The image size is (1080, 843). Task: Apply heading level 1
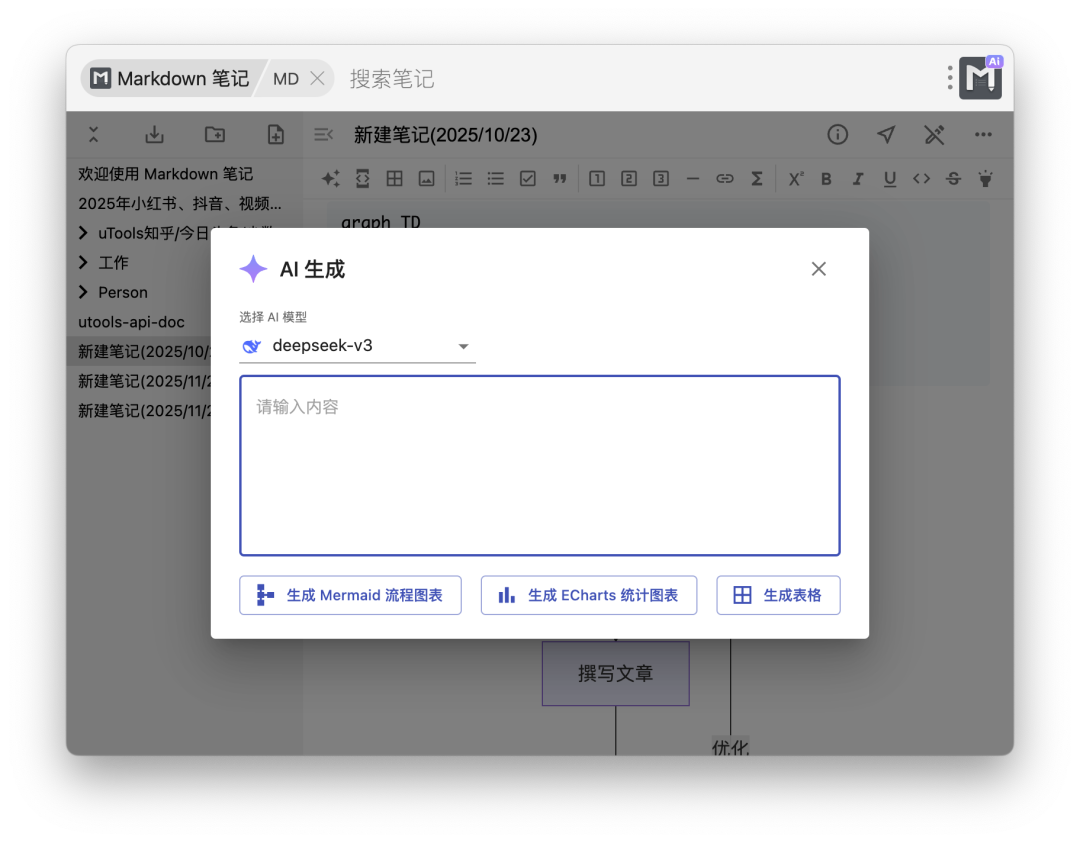point(597,179)
